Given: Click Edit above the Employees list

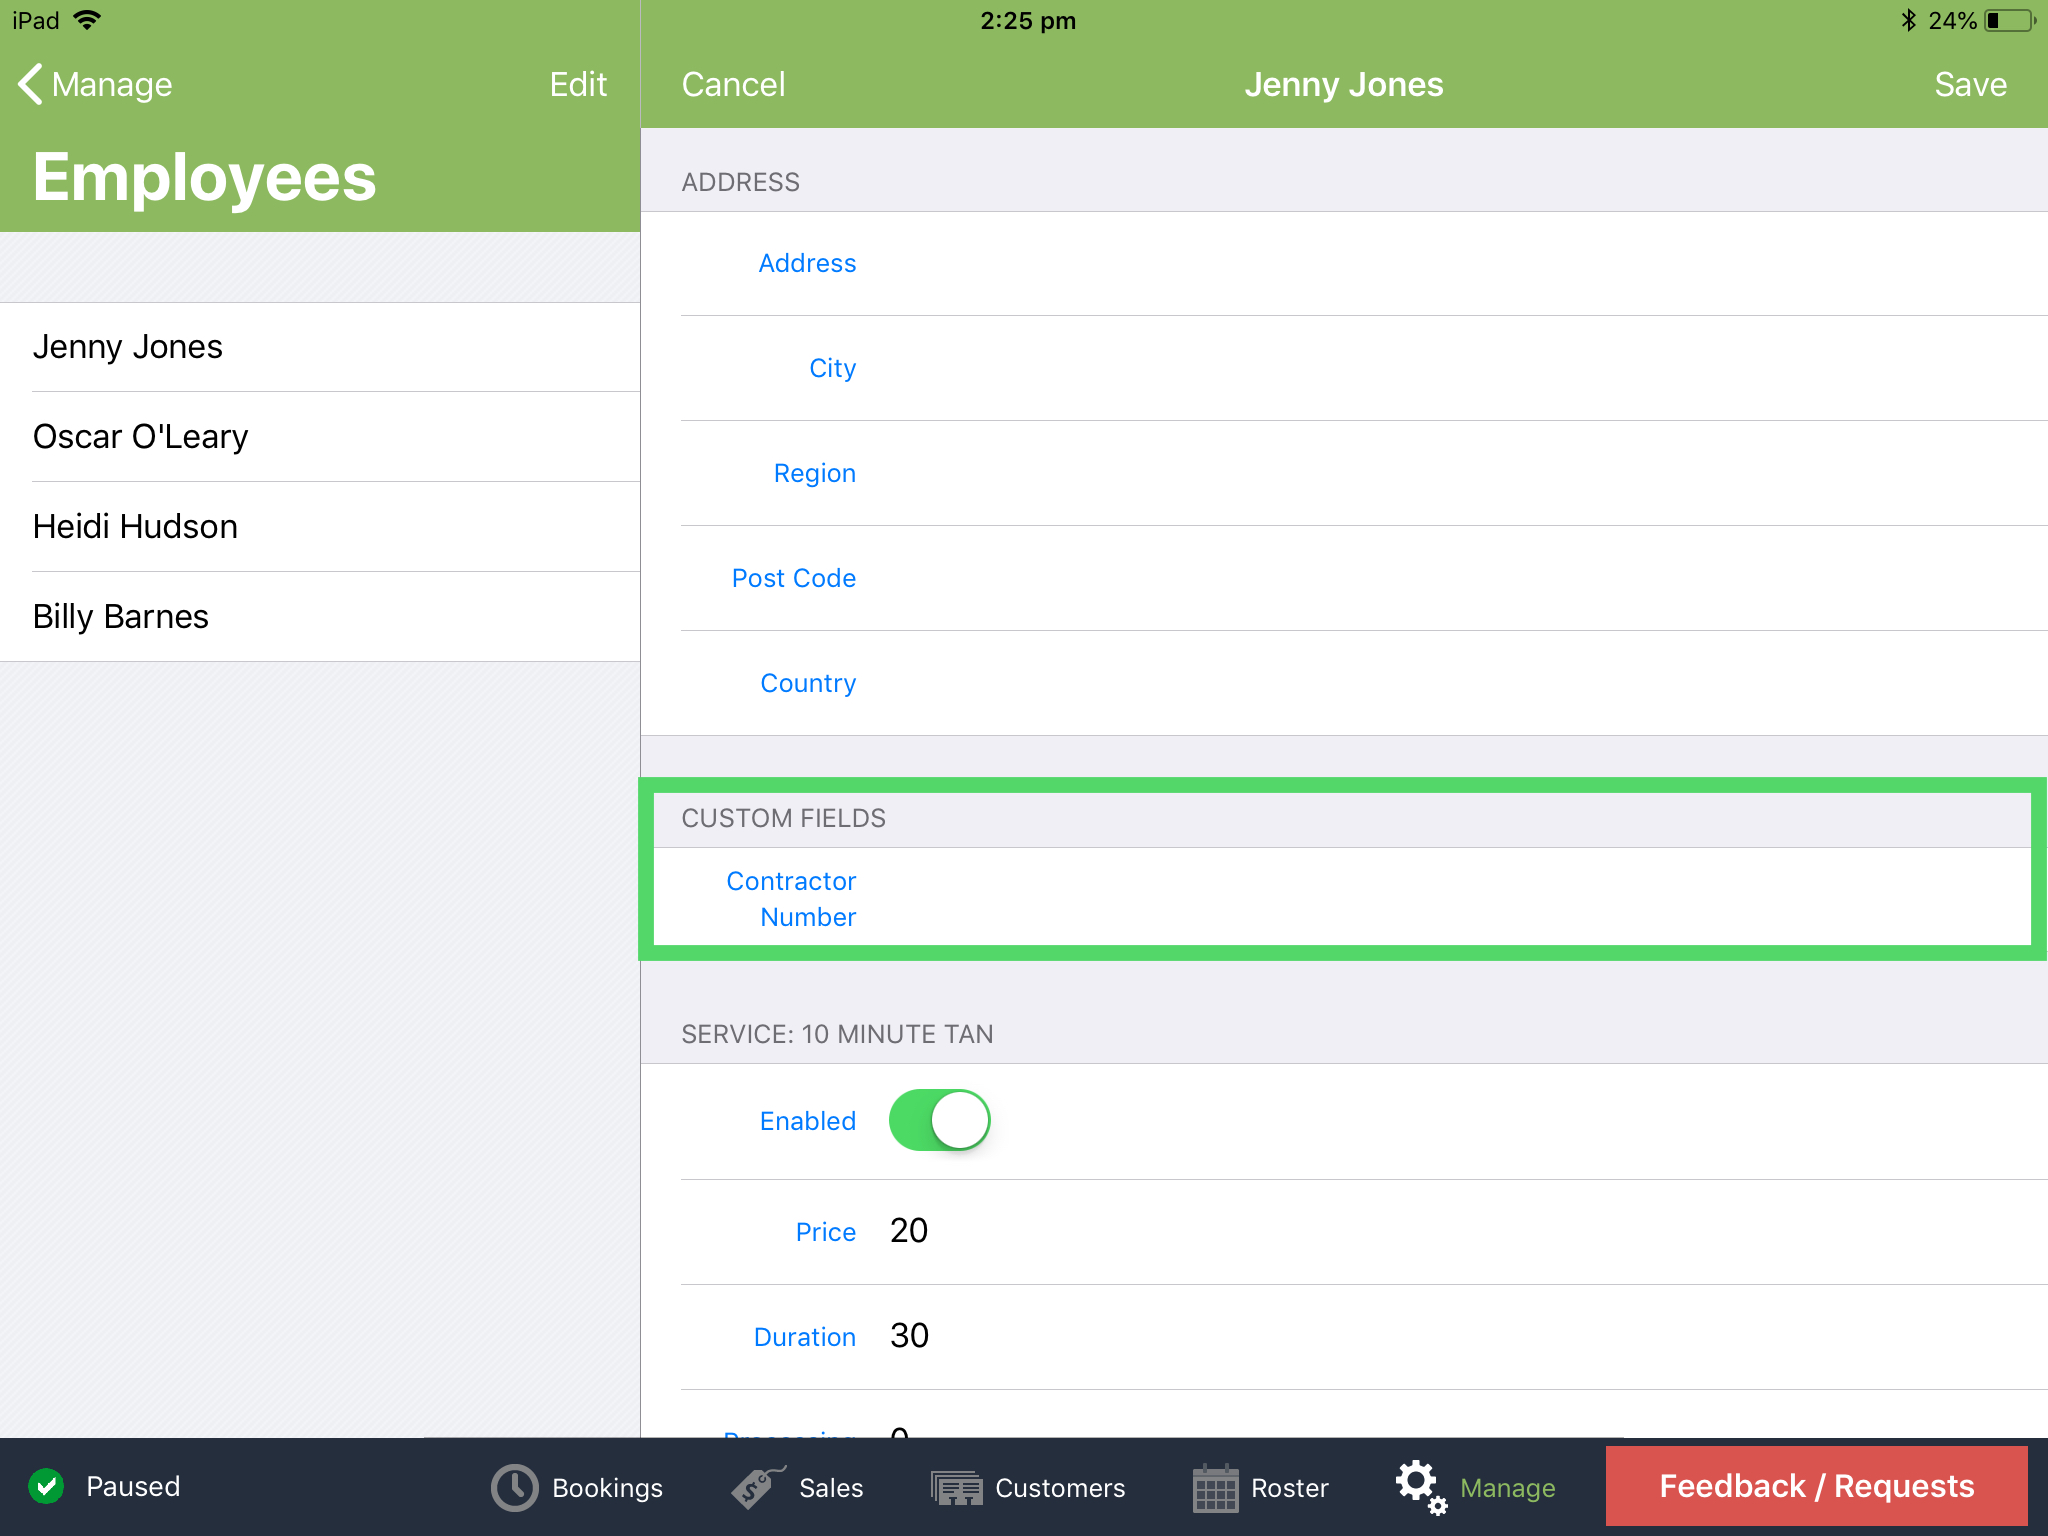Looking at the screenshot, I should point(578,84).
